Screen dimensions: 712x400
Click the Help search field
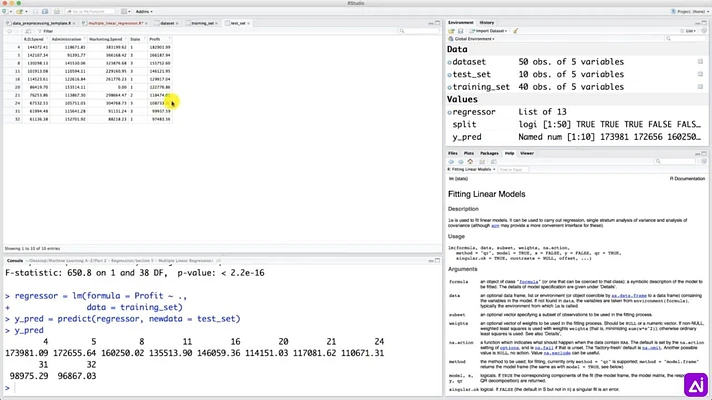click(675, 162)
